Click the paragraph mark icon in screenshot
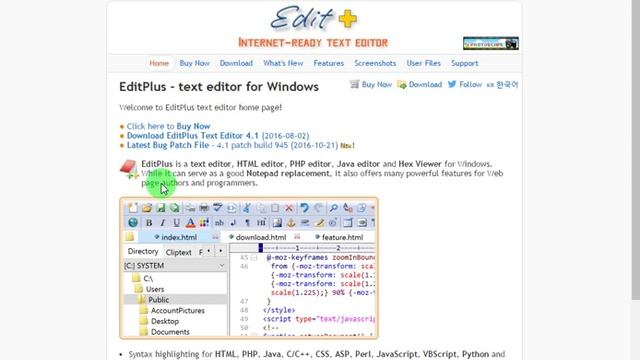 coord(247,223)
